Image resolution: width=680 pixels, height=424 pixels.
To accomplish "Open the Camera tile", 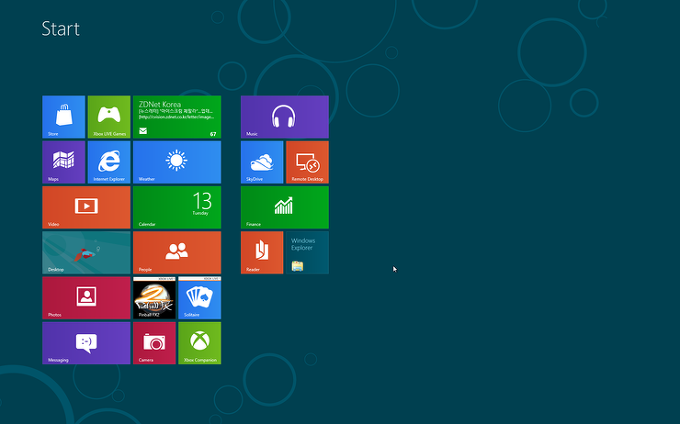I will (x=154, y=343).
